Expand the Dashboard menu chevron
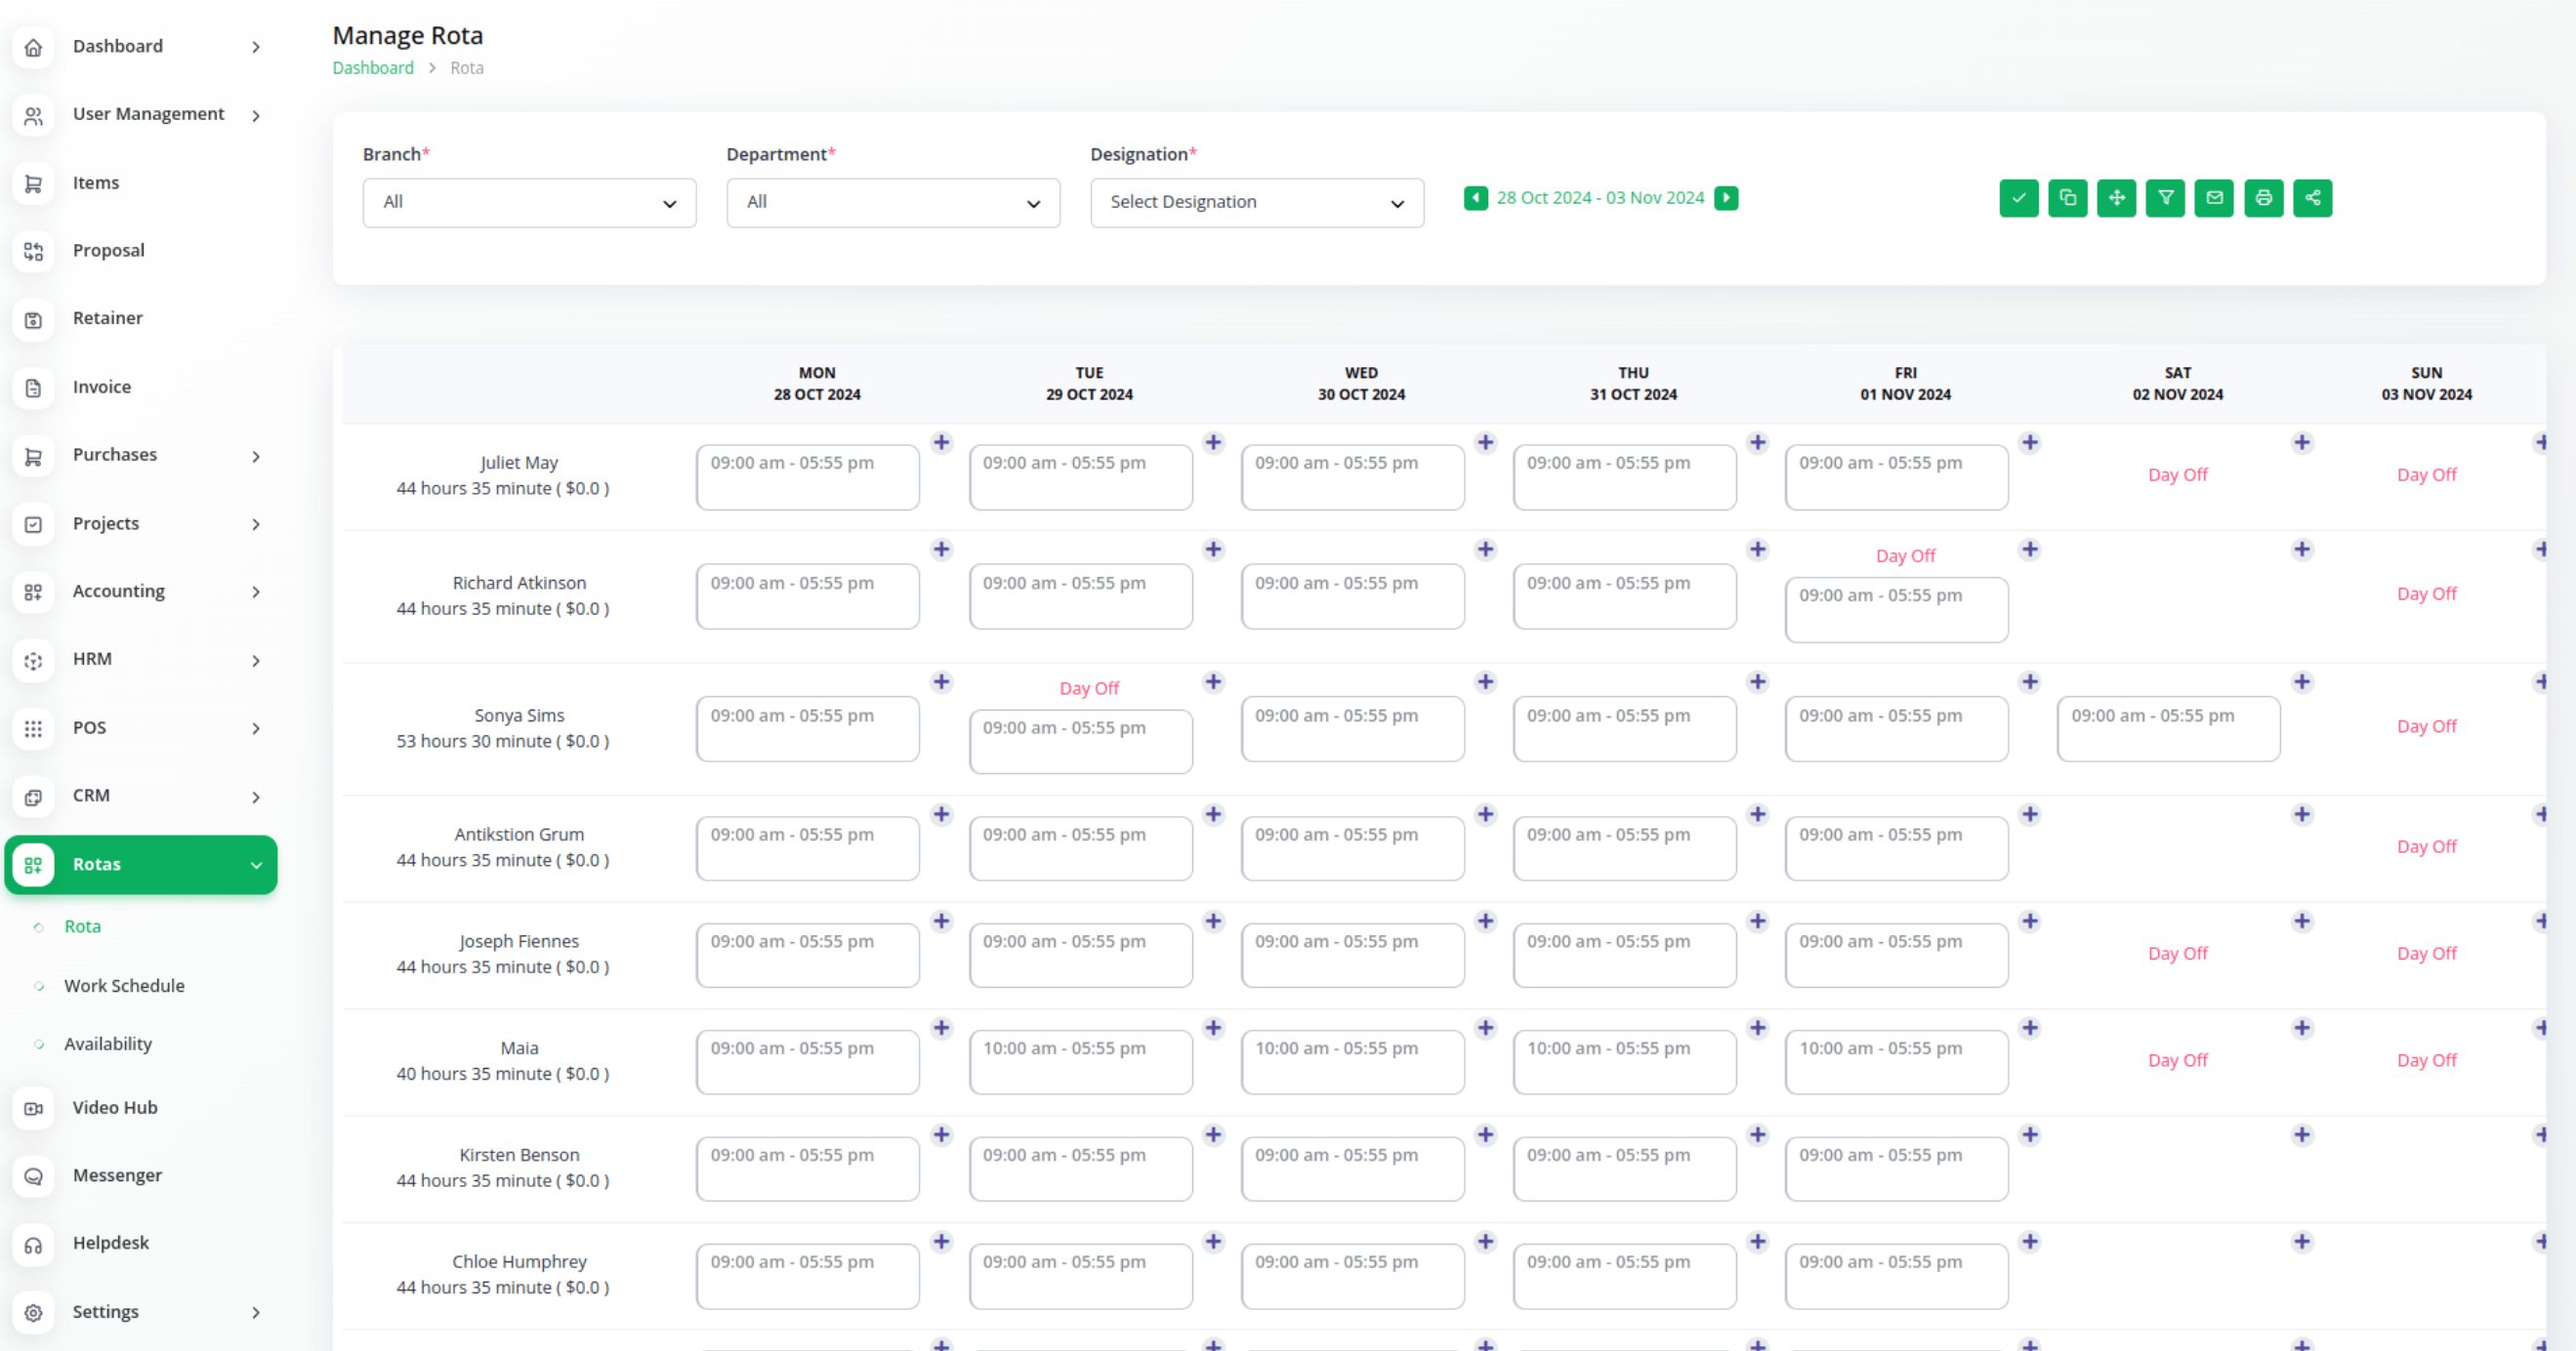This screenshot has width=2576, height=1351. (256, 47)
